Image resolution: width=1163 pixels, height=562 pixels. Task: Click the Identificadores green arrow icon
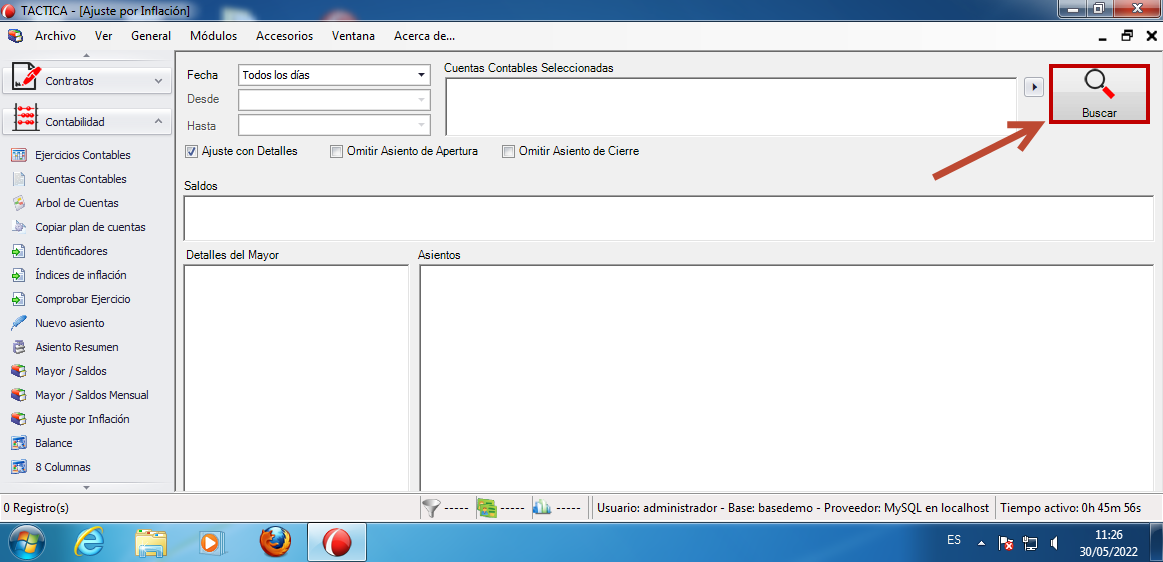19,251
